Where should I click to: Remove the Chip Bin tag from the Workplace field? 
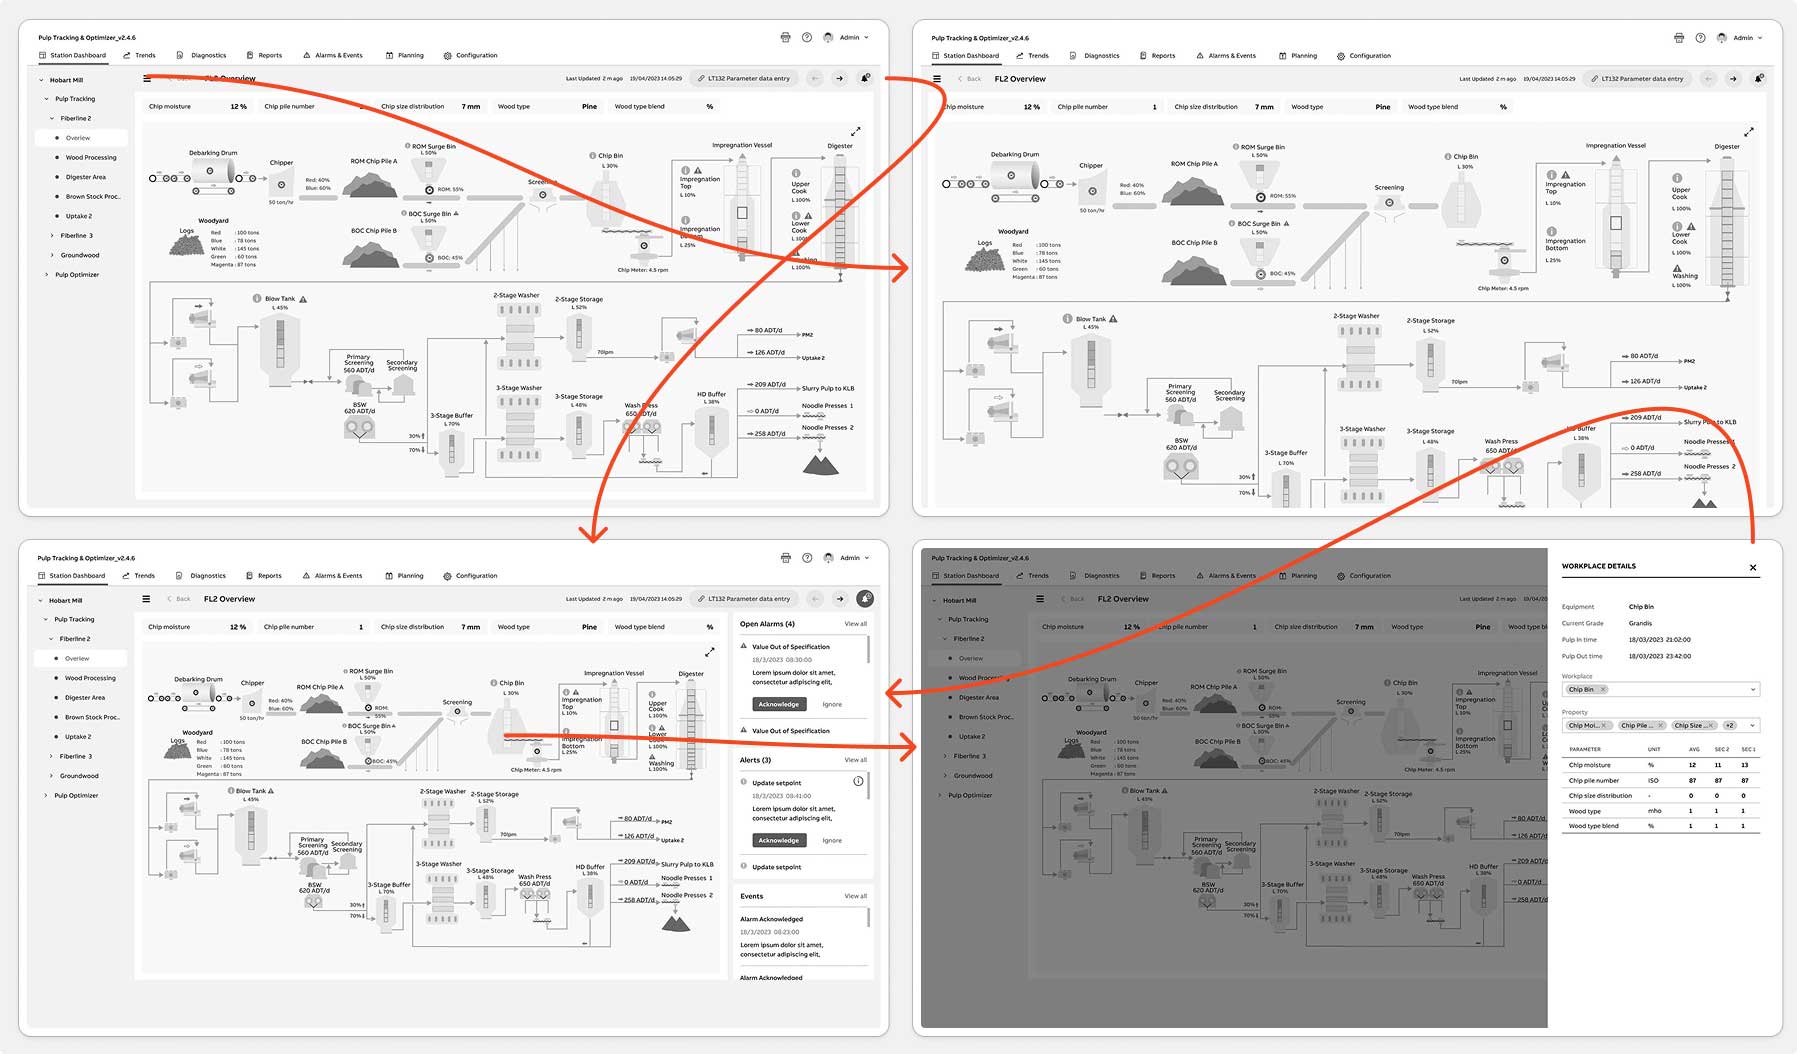[1602, 689]
